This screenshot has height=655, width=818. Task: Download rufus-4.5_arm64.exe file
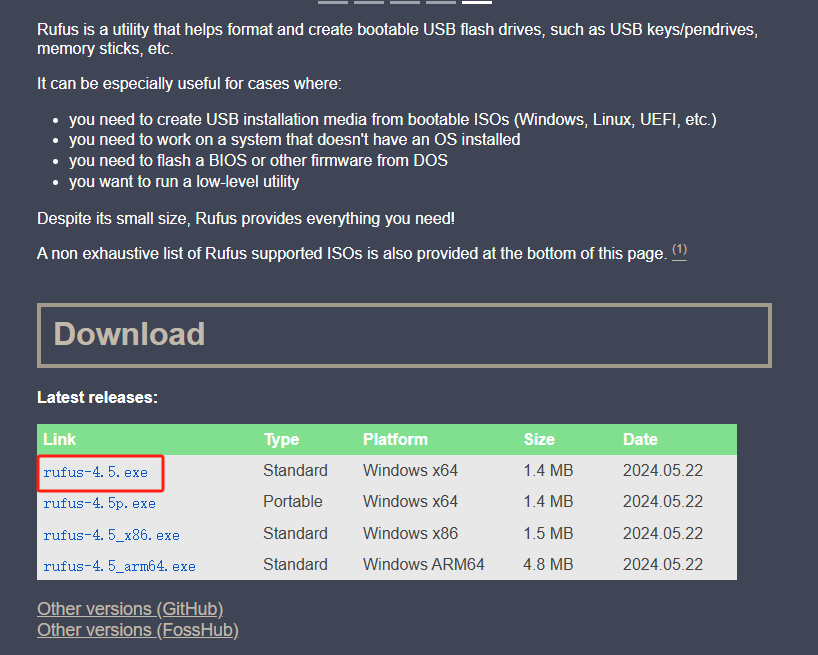pyautogui.click(x=119, y=566)
